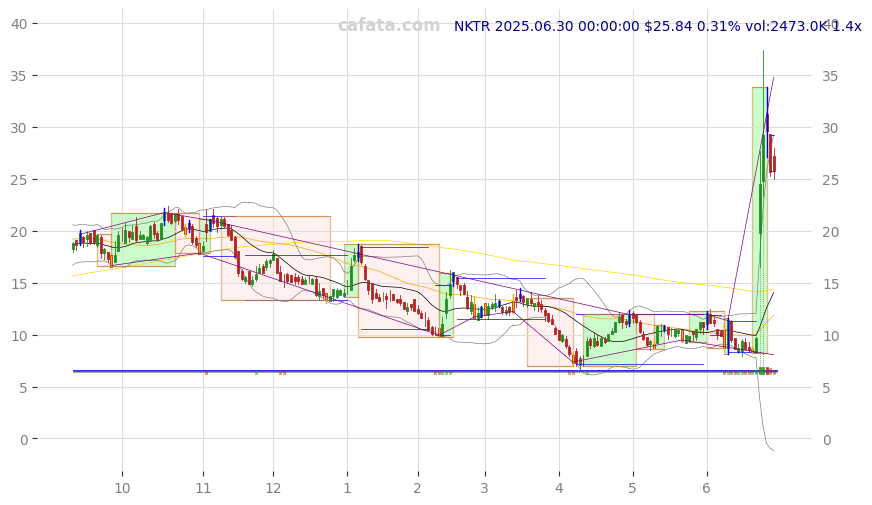Screen dimensions: 872x505
Task: Click the right y-axis label 15
Action: click(x=830, y=284)
